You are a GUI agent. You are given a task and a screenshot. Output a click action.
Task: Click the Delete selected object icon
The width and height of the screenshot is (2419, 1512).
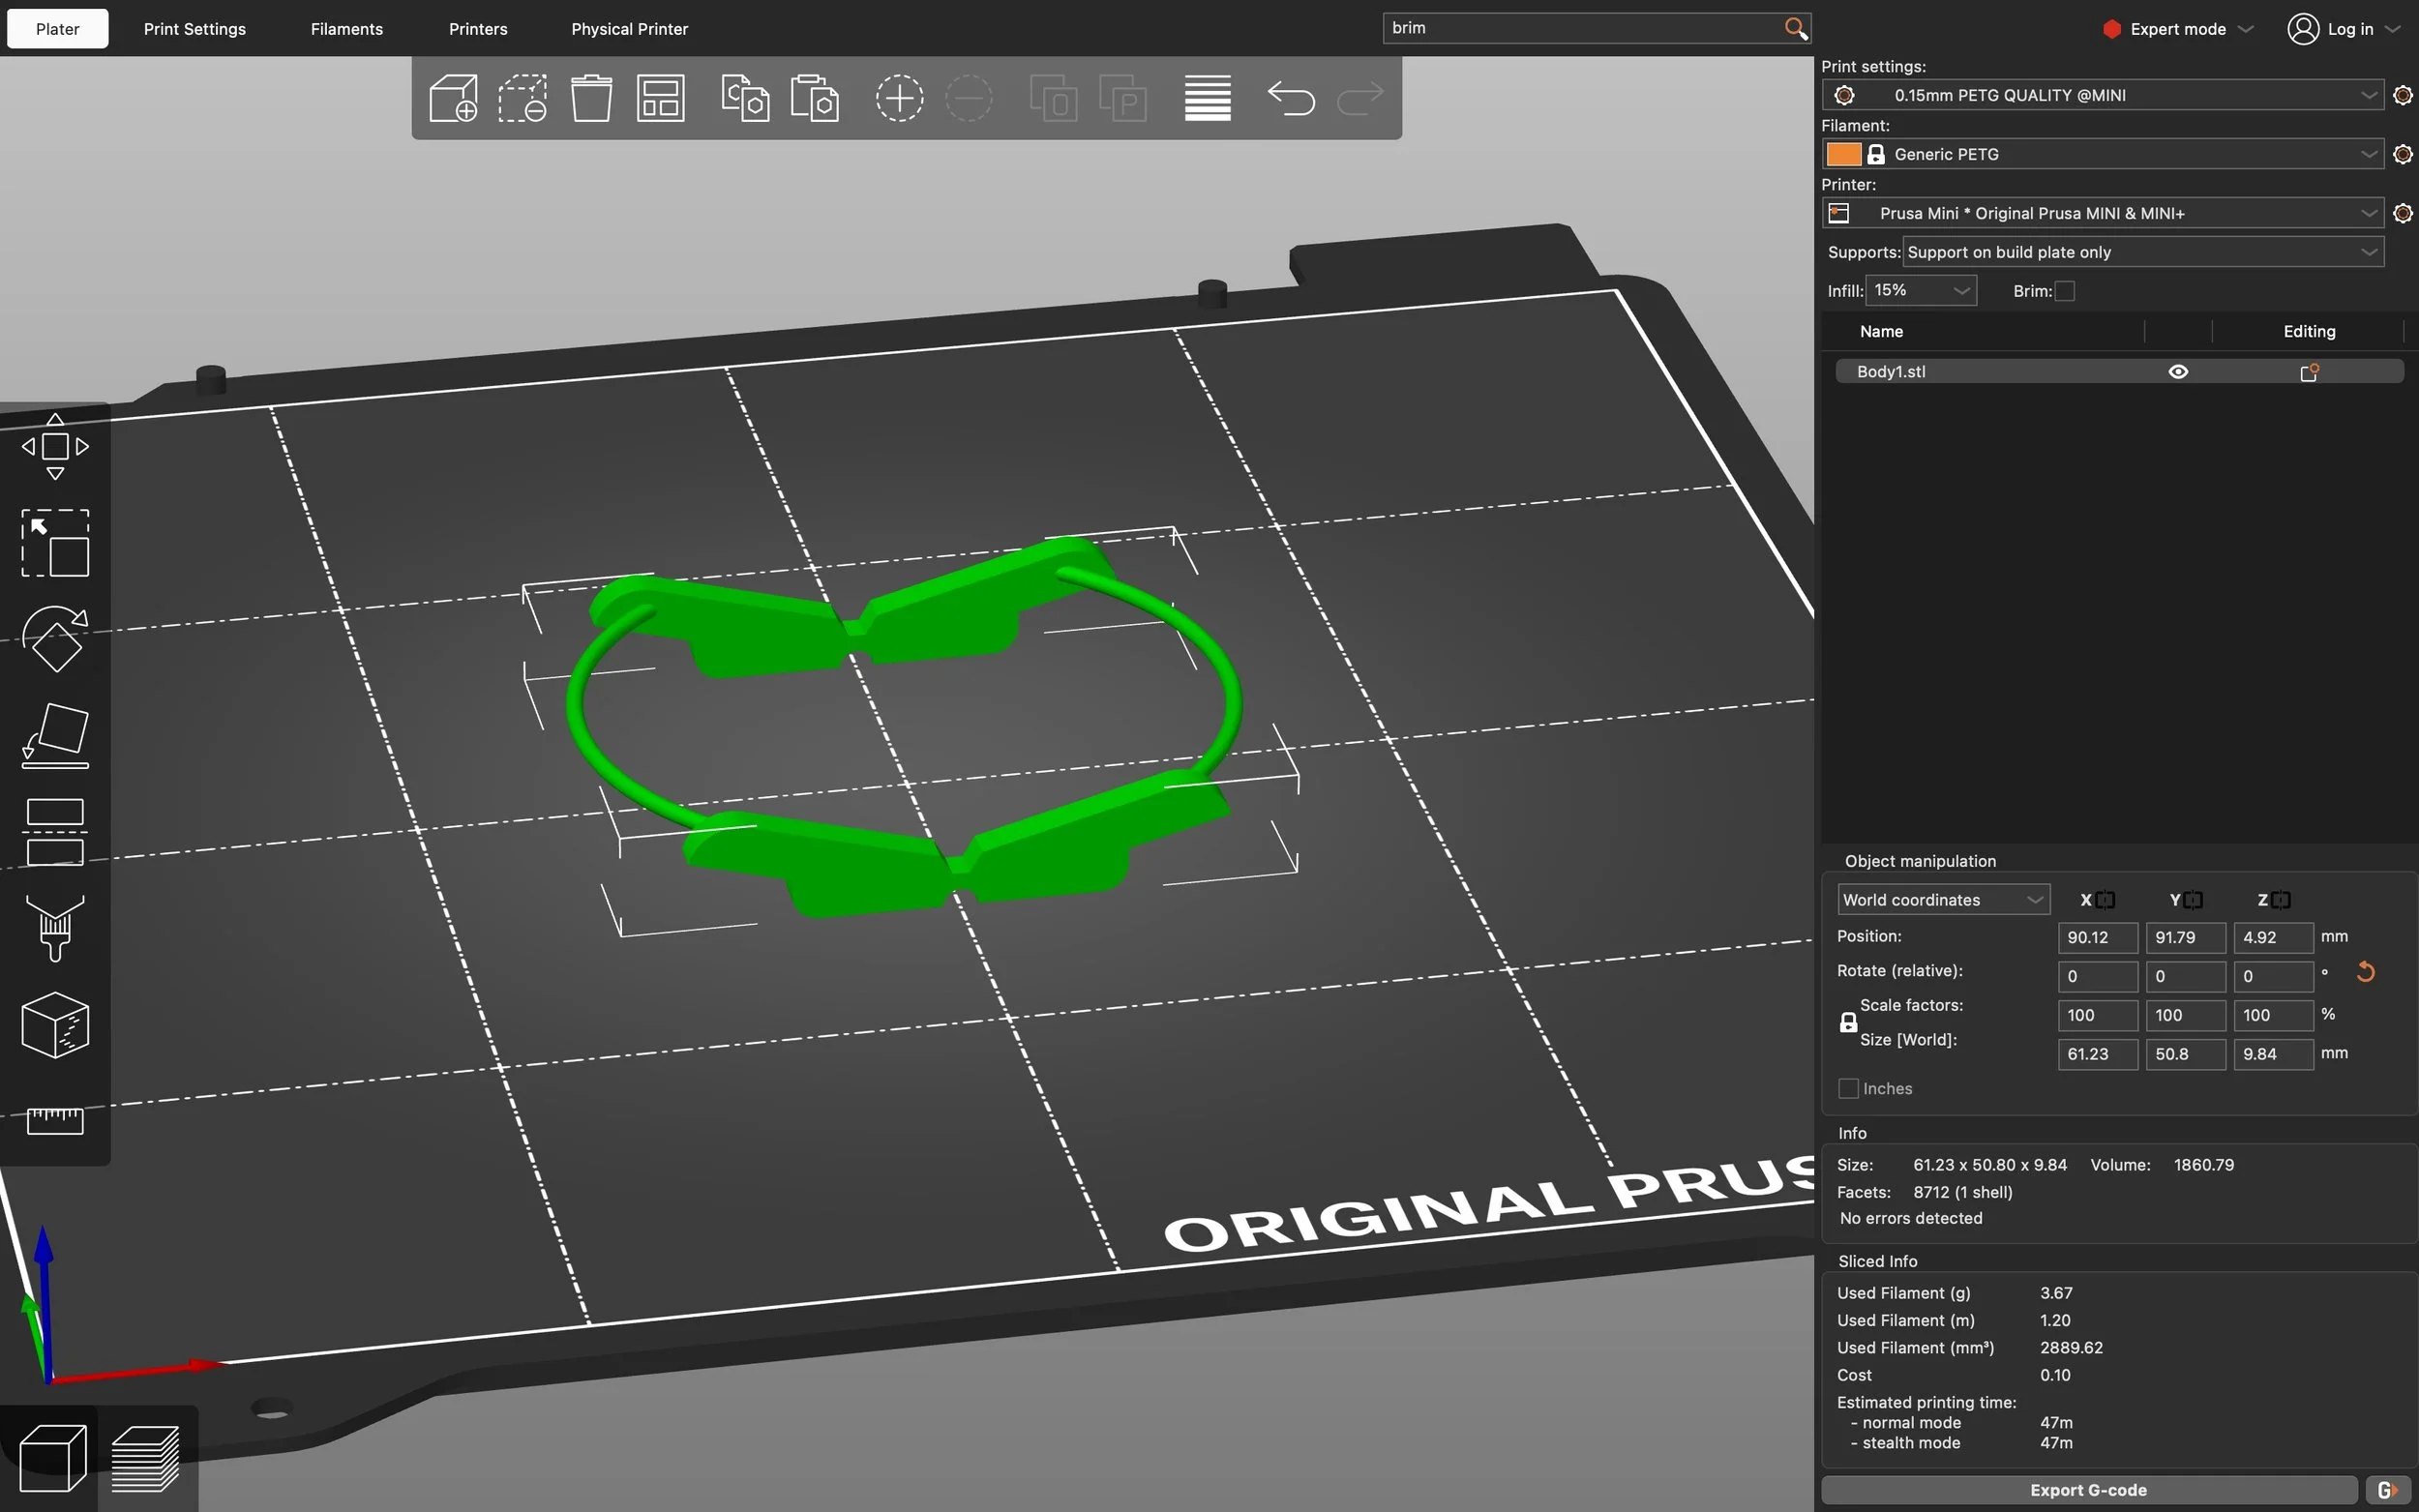tap(522, 98)
